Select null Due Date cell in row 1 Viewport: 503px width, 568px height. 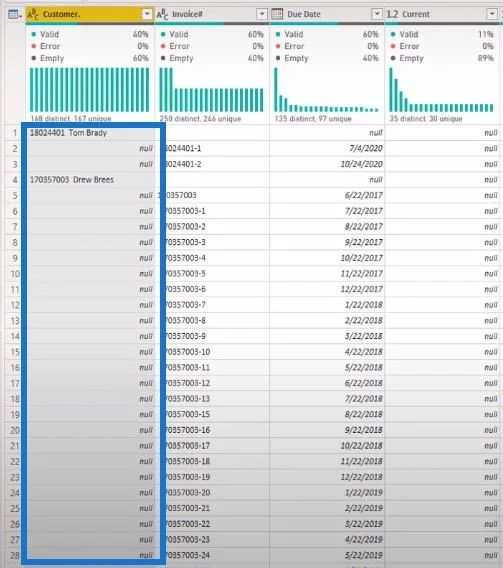tap(327, 133)
